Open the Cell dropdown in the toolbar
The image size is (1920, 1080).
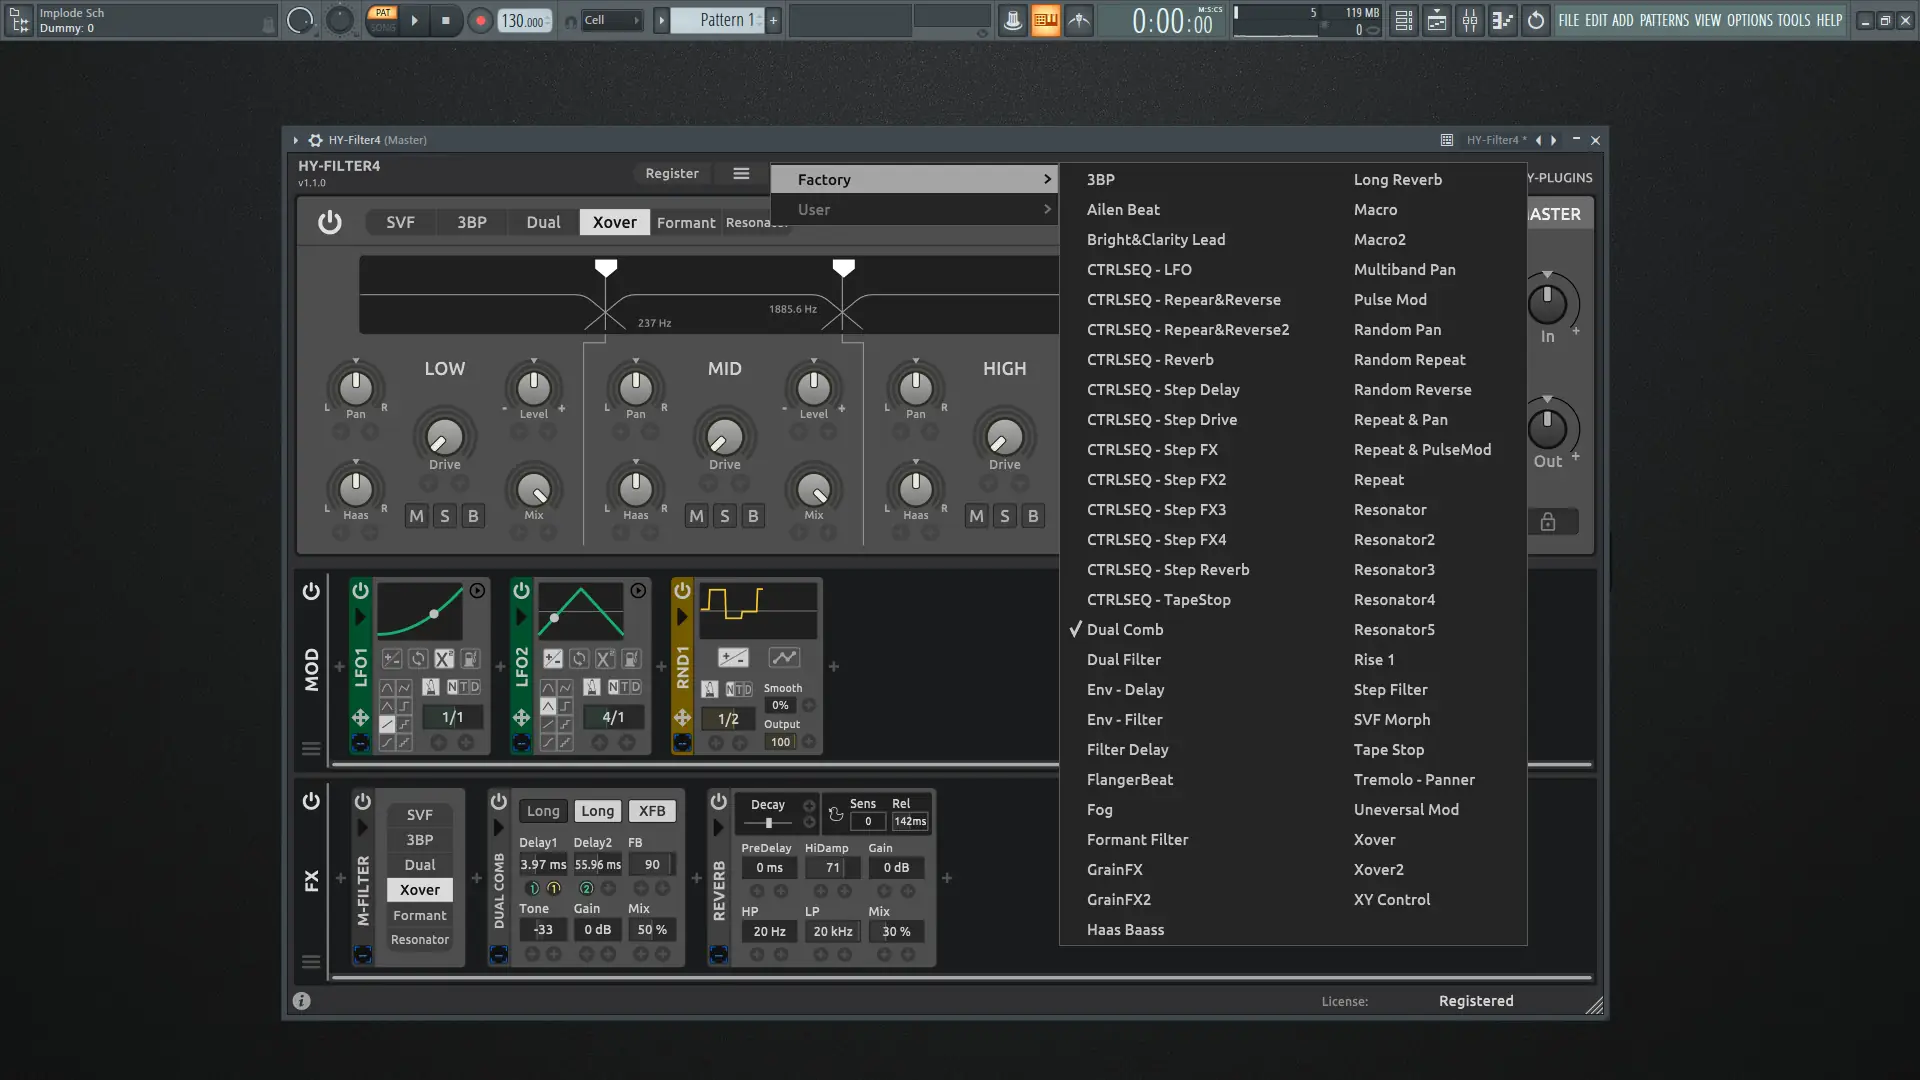coord(612,20)
